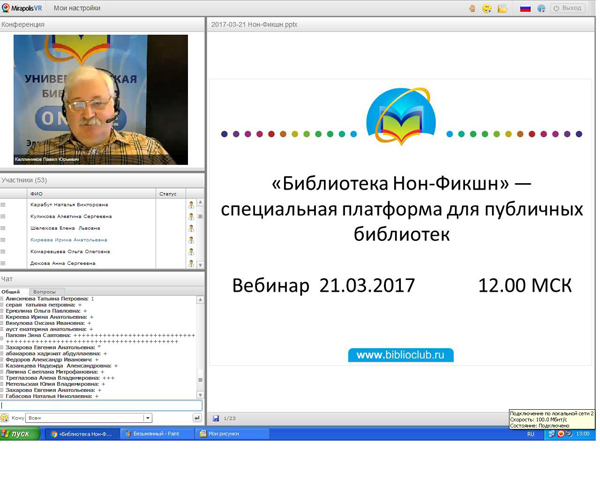Switch language using the Russian flag icon
600x480 pixels.
click(525, 8)
